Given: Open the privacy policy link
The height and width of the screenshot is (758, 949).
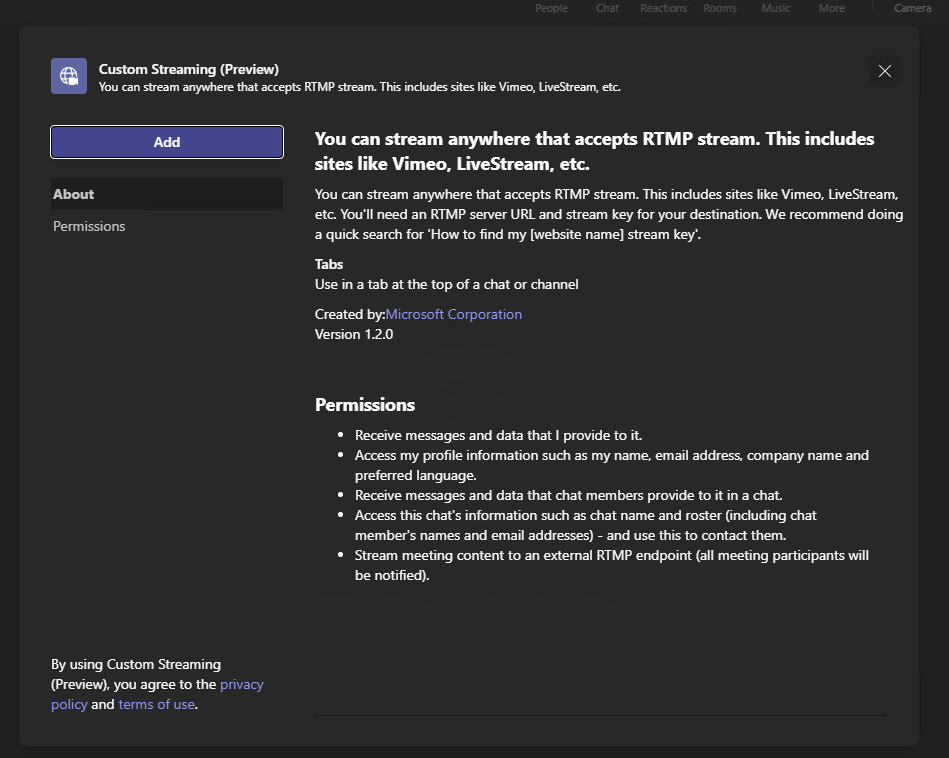Looking at the screenshot, I should click(x=242, y=684).
